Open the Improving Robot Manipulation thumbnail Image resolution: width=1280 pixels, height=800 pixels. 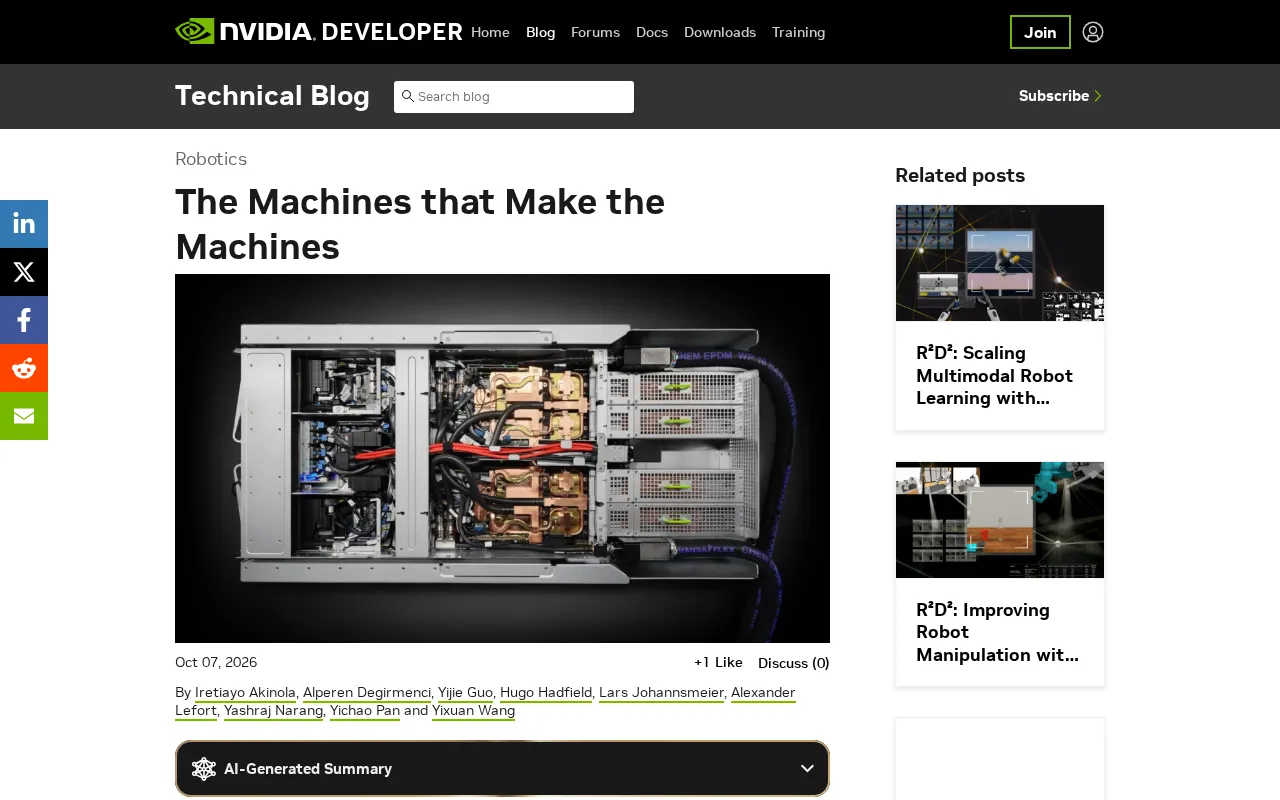click(x=1000, y=520)
